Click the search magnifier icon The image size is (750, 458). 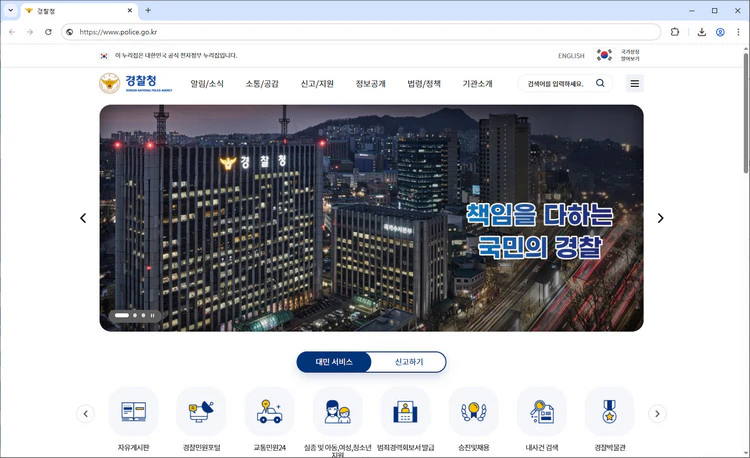(600, 83)
